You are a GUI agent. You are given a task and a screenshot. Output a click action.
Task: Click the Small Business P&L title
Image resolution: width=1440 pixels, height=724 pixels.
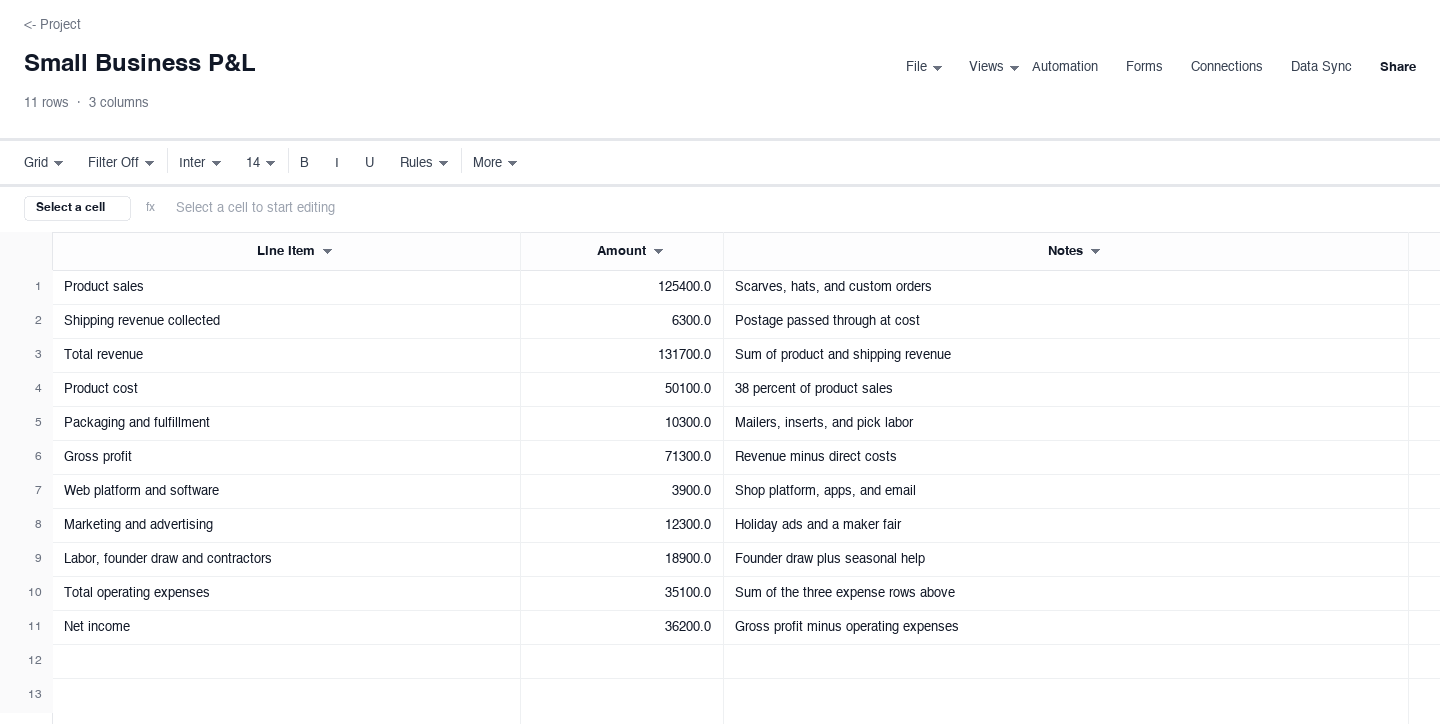click(140, 63)
